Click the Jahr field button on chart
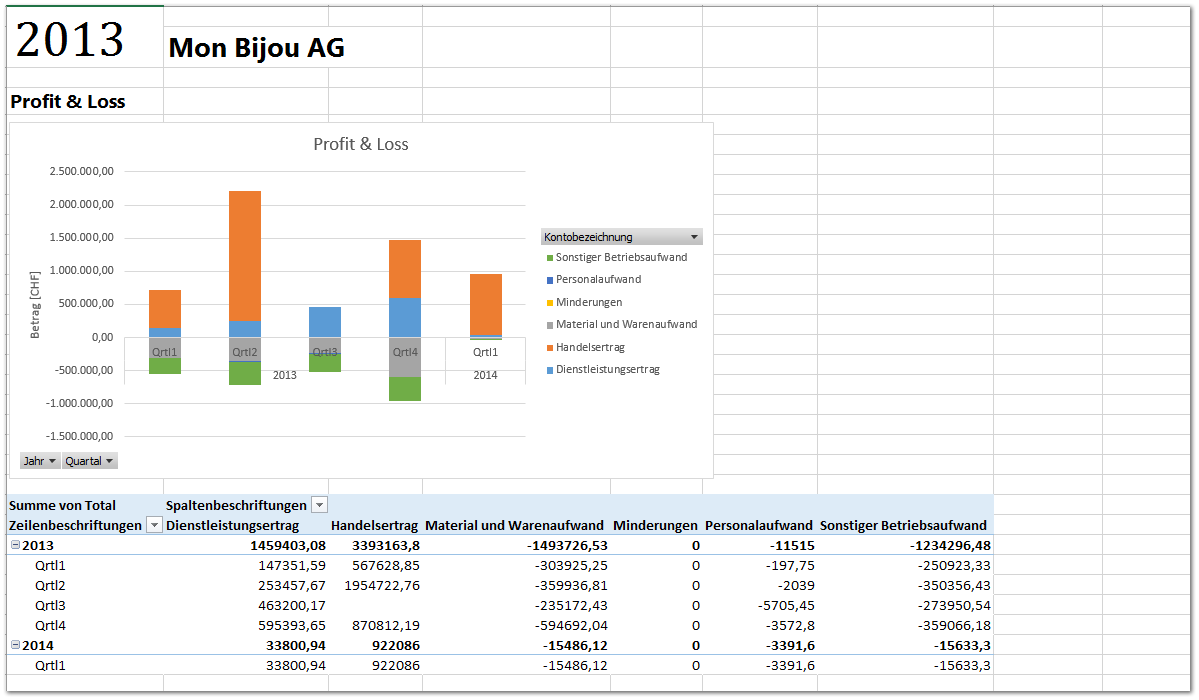The width and height of the screenshot is (1199, 700). [40, 461]
